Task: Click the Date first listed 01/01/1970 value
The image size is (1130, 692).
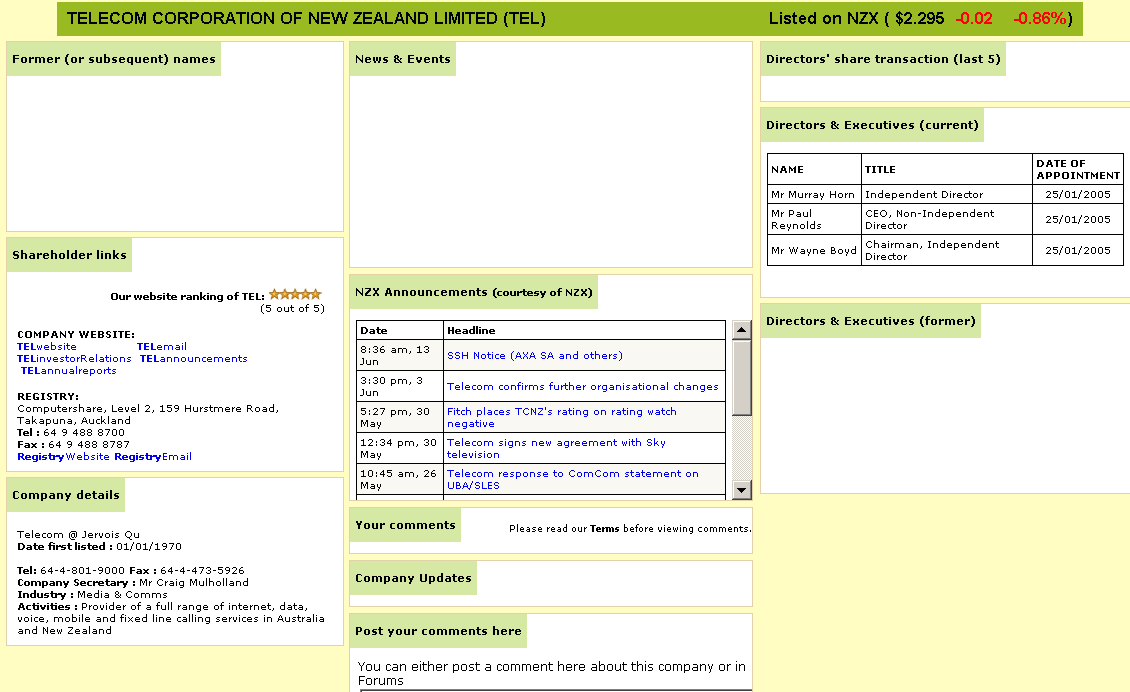Action: (x=149, y=546)
